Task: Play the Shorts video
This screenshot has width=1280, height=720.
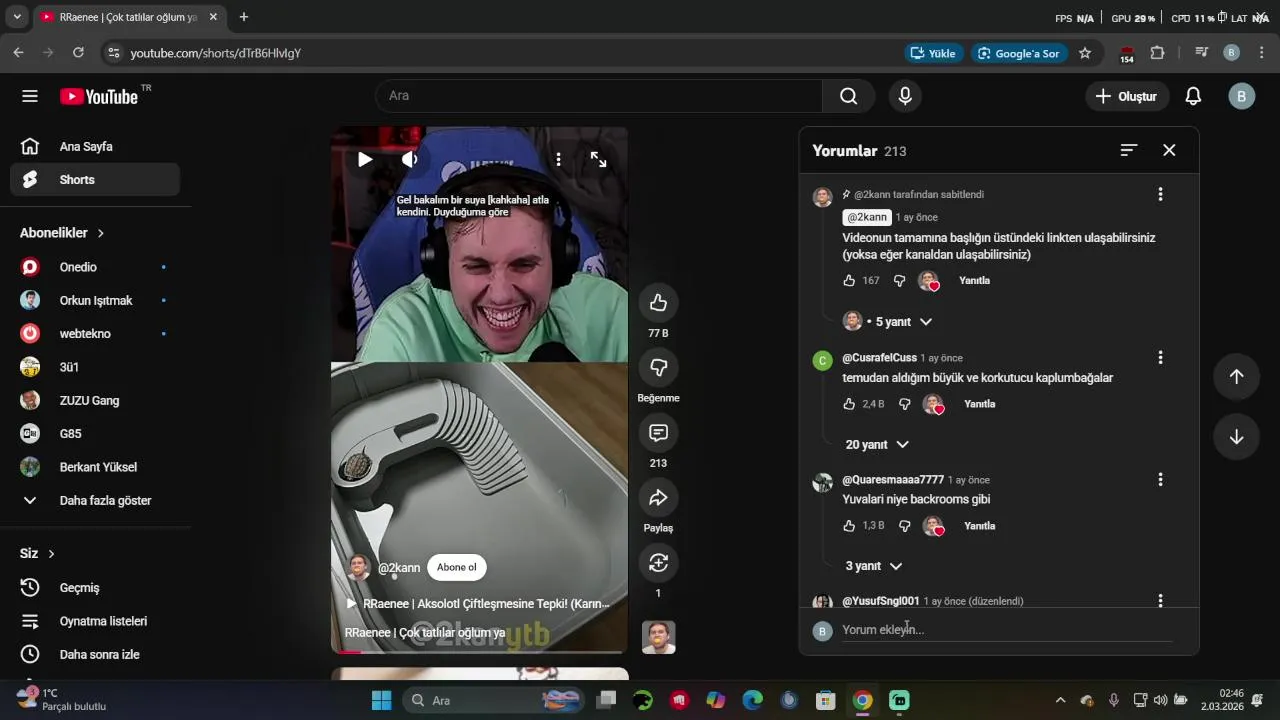Action: (365, 159)
